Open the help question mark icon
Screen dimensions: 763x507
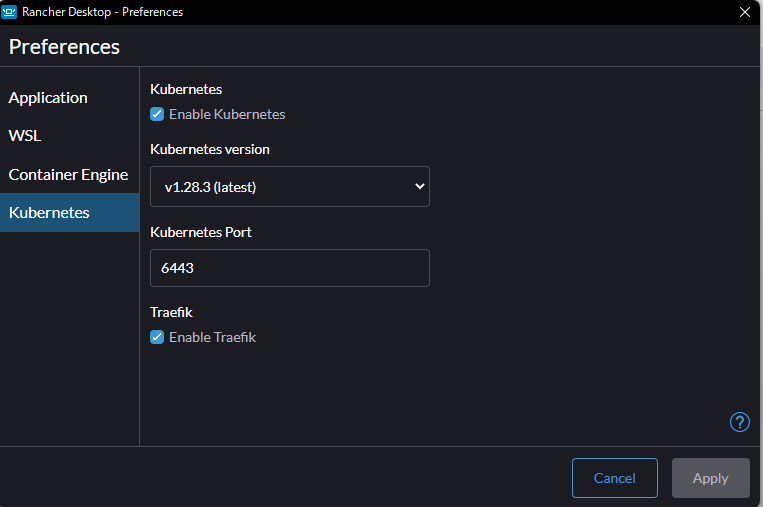[740, 422]
